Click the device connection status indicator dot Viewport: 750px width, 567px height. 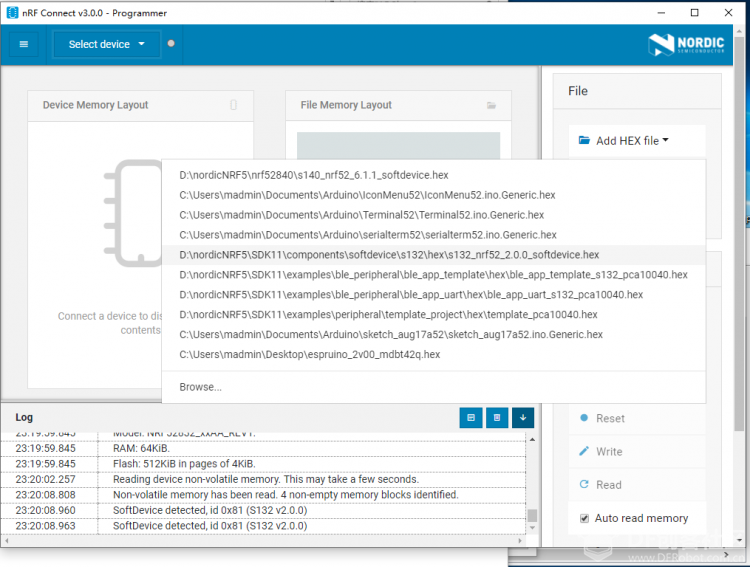[171, 44]
